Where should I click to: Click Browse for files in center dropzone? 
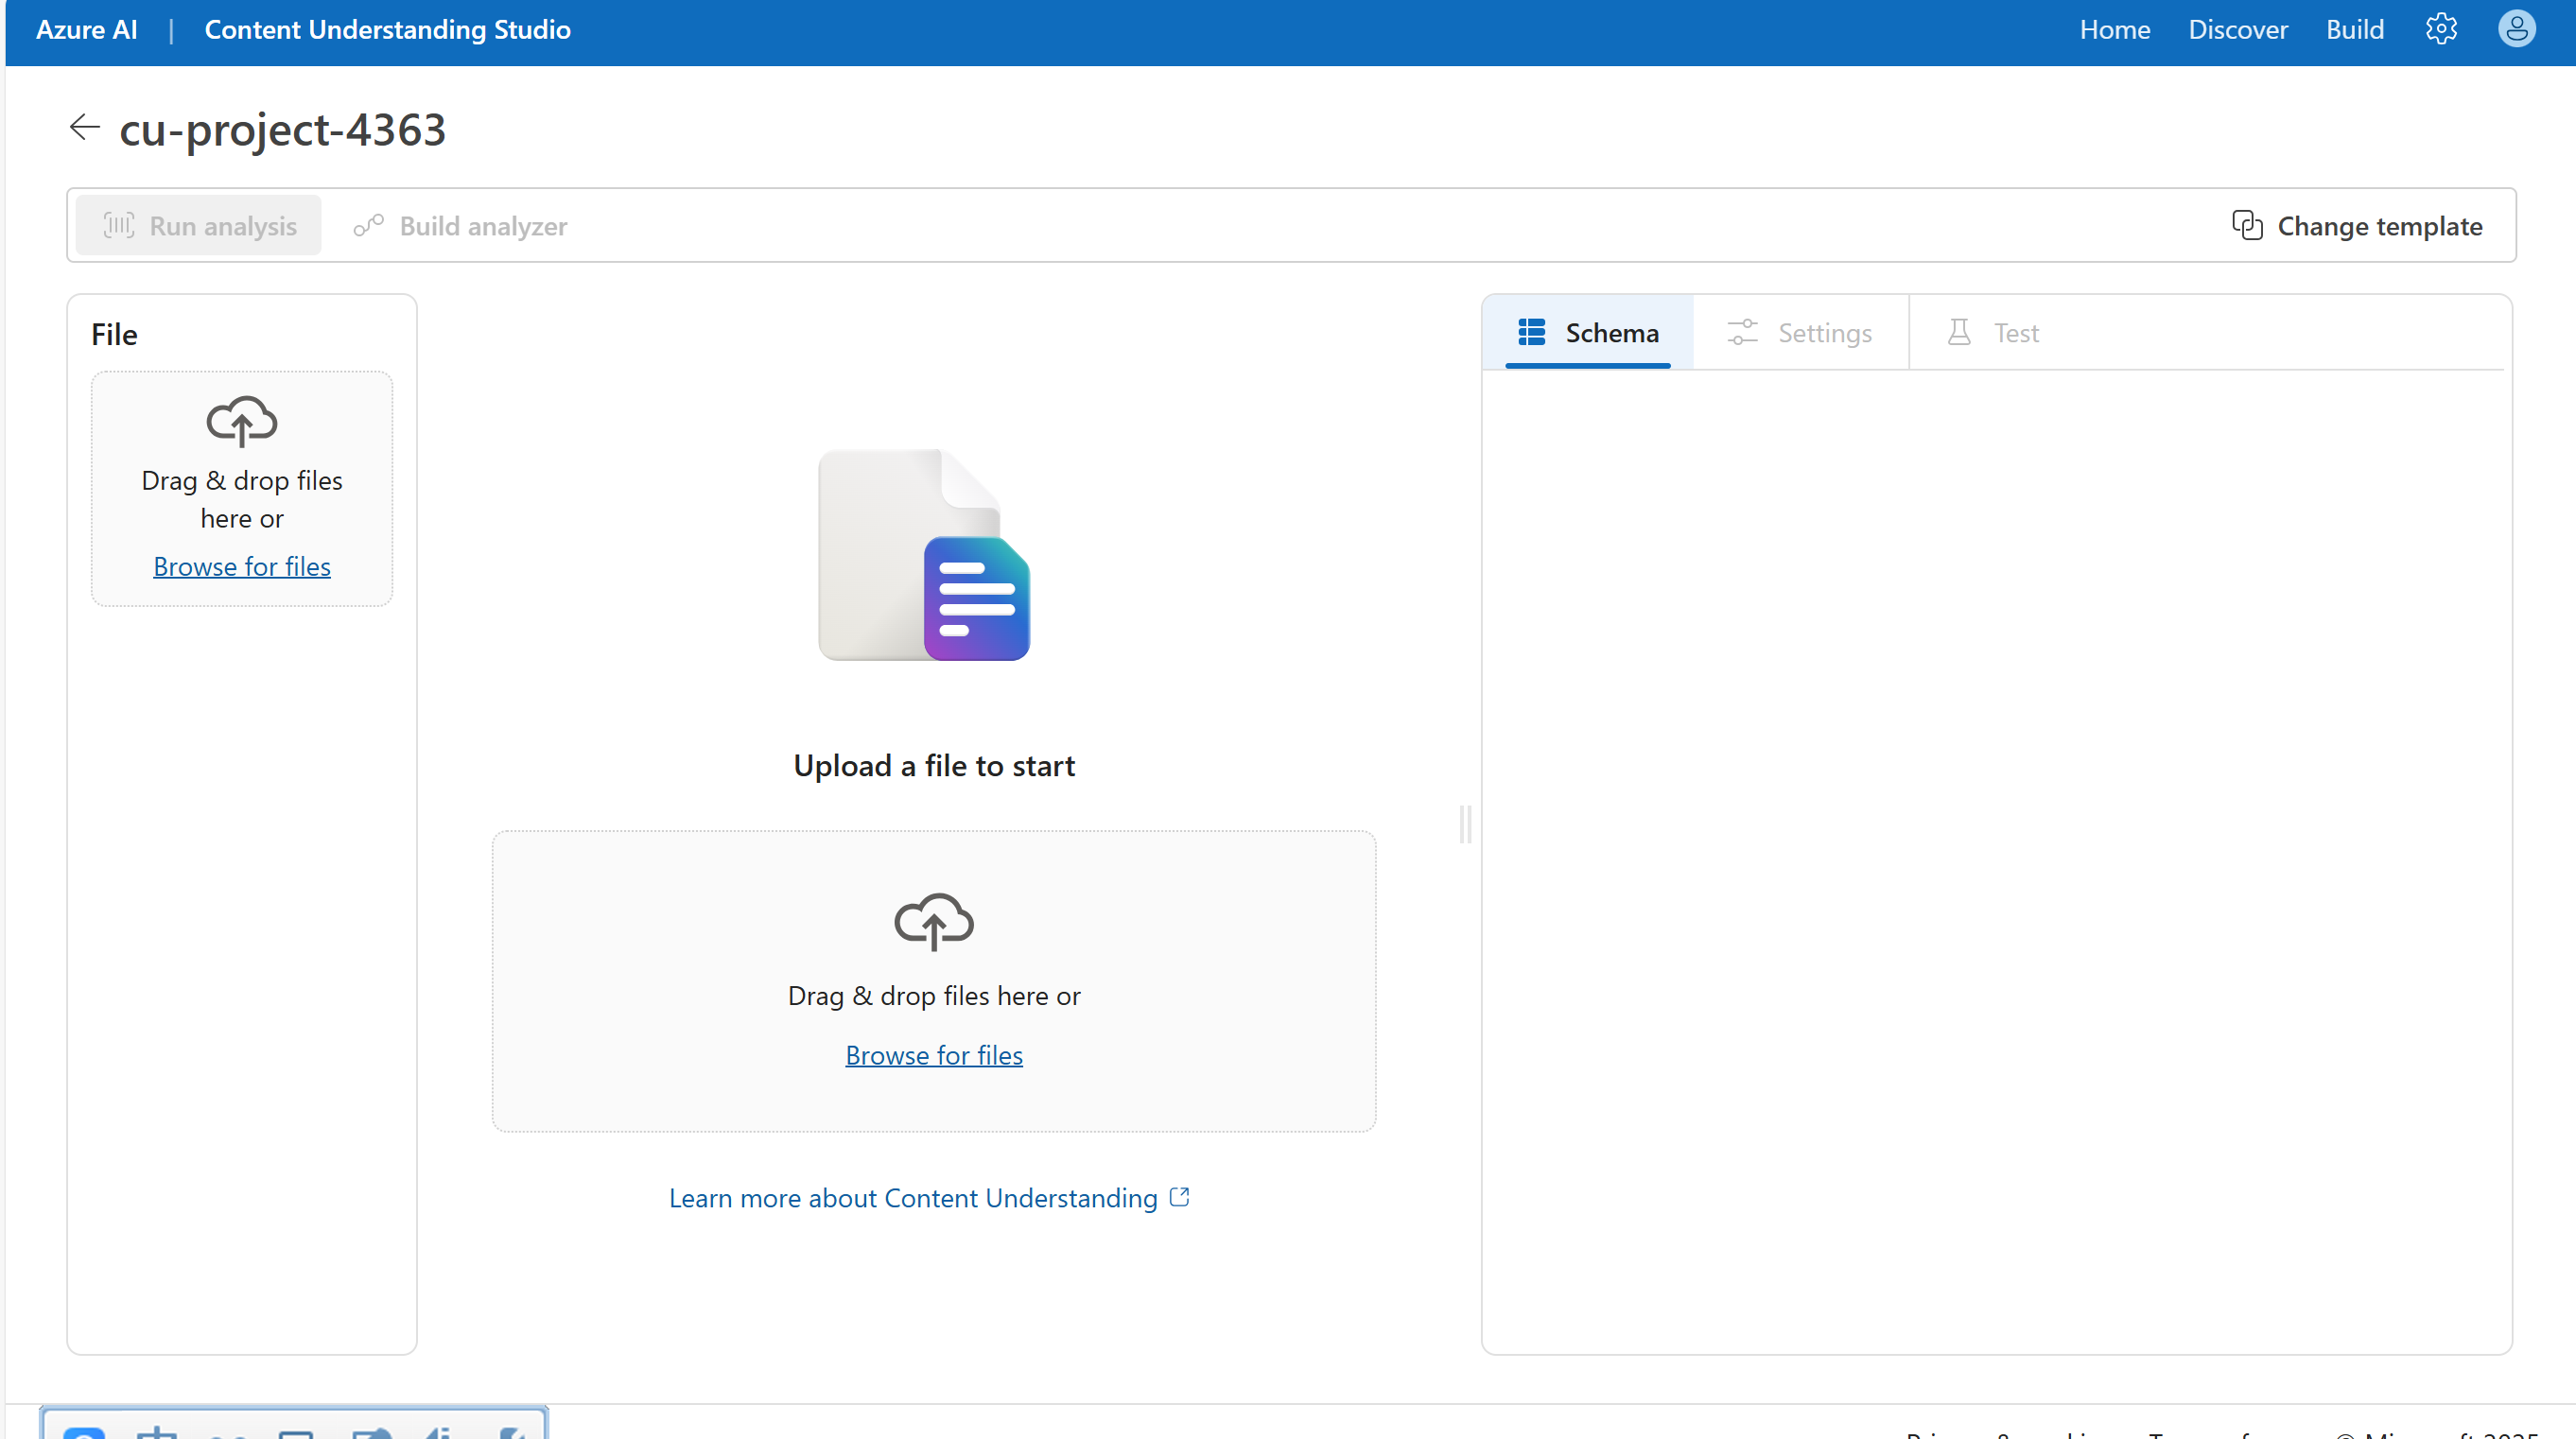pyautogui.click(x=933, y=1055)
